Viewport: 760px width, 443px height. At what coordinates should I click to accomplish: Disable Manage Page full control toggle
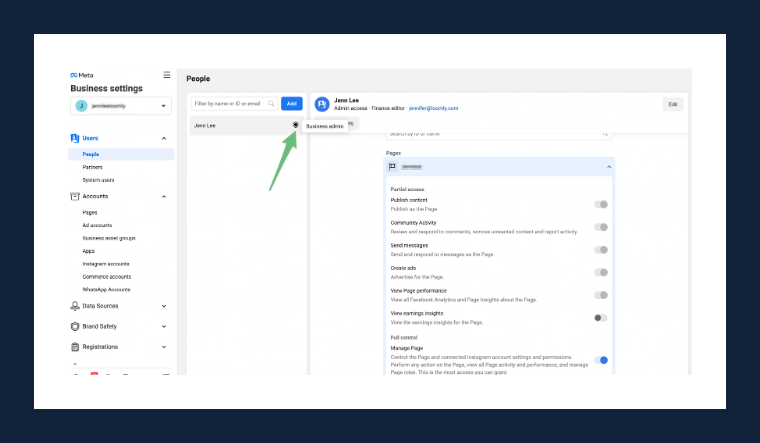[601, 360]
